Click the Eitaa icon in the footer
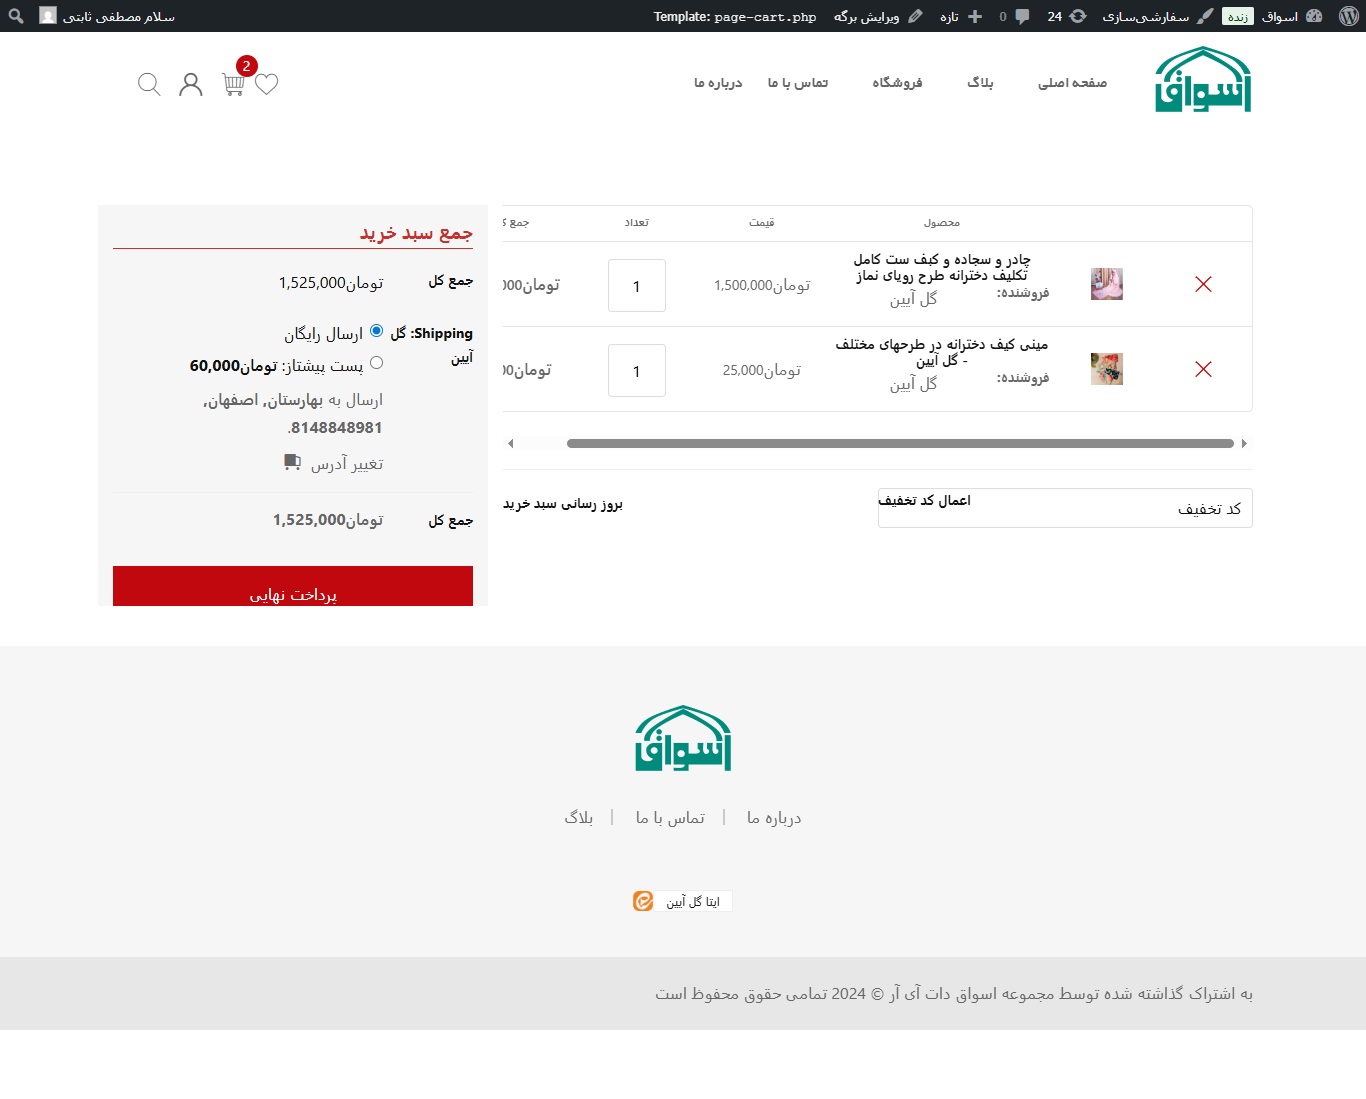Image resolution: width=1366 pixels, height=1099 pixels. click(643, 901)
